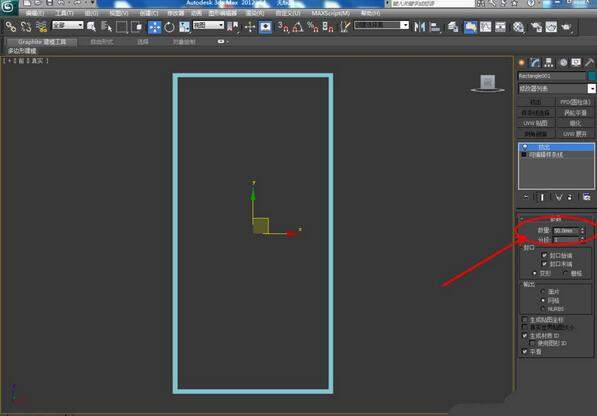Open the Modify panel tab icon
The image size is (597, 416).
(535, 63)
